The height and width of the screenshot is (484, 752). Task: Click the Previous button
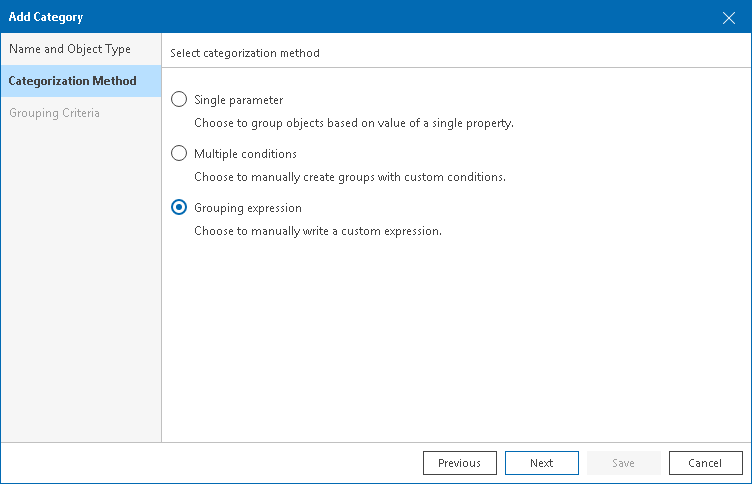(460, 463)
